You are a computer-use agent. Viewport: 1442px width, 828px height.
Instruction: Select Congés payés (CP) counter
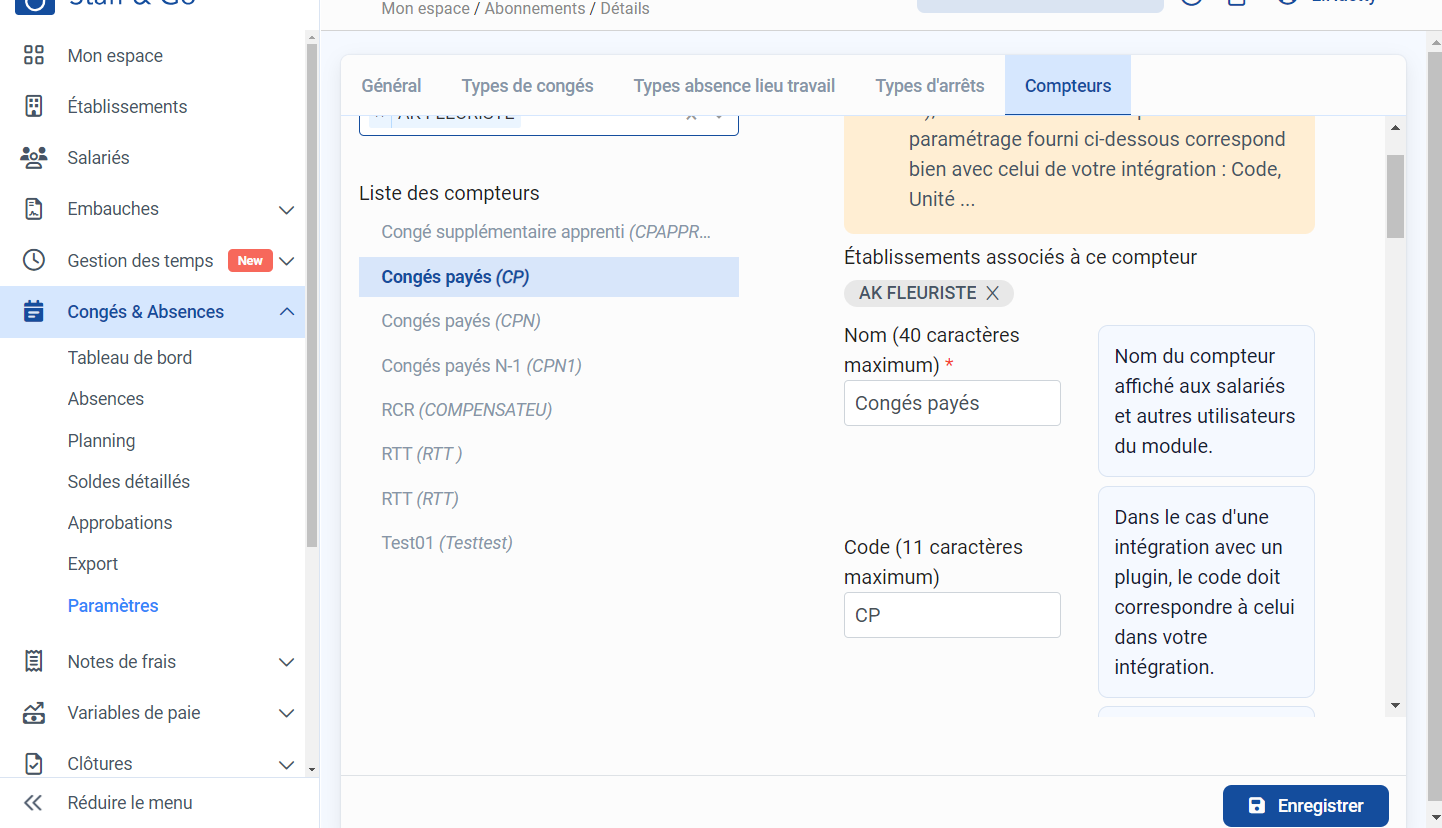(x=549, y=277)
